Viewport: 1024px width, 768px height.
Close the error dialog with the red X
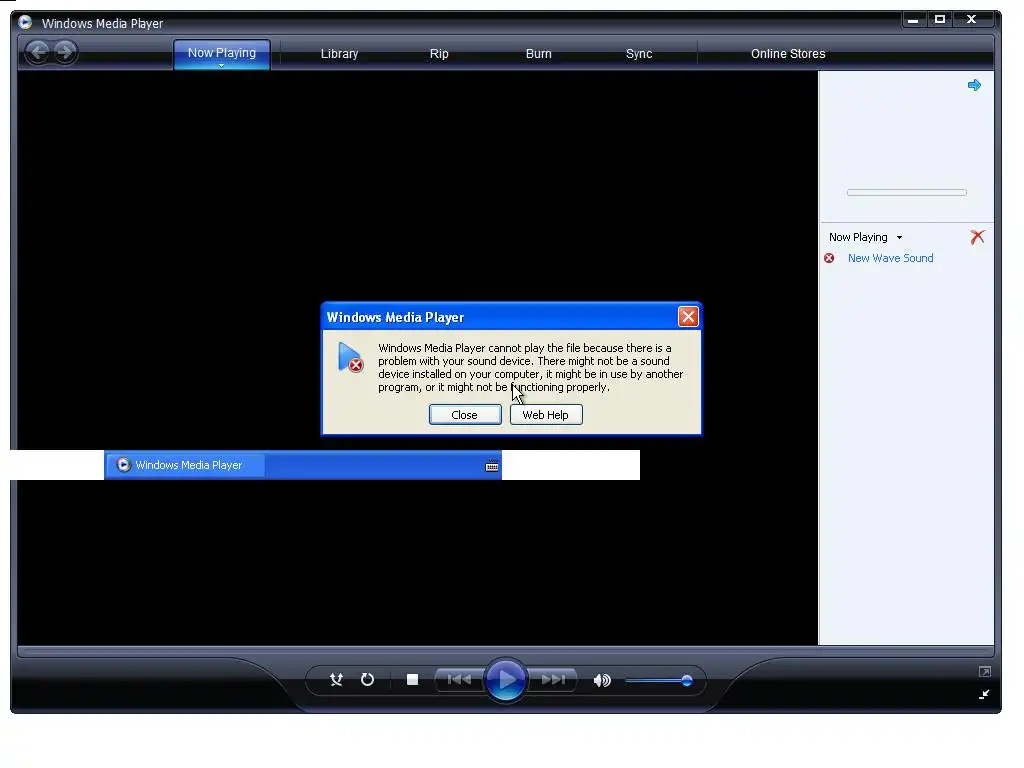click(x=688, y=317)
